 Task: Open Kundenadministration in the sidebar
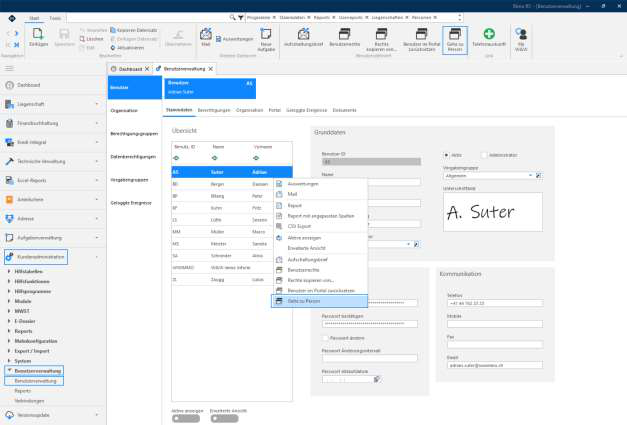[36, 257]
